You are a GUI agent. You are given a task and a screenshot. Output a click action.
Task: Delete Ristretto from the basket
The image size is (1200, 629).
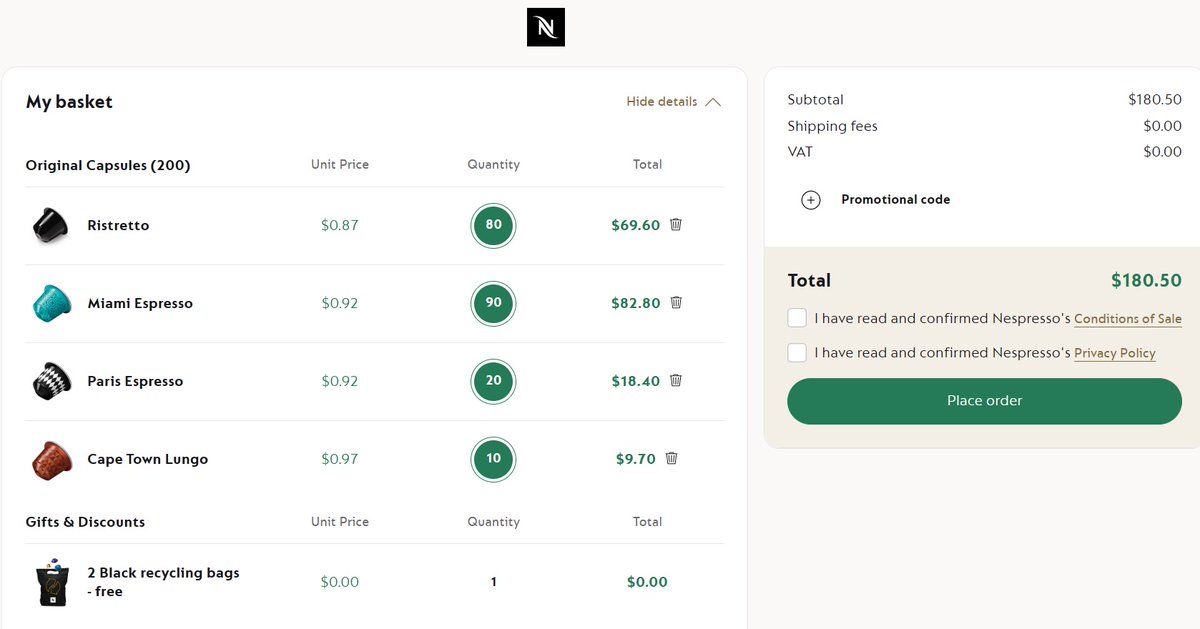pyautogui.click(x=676, y=225)
